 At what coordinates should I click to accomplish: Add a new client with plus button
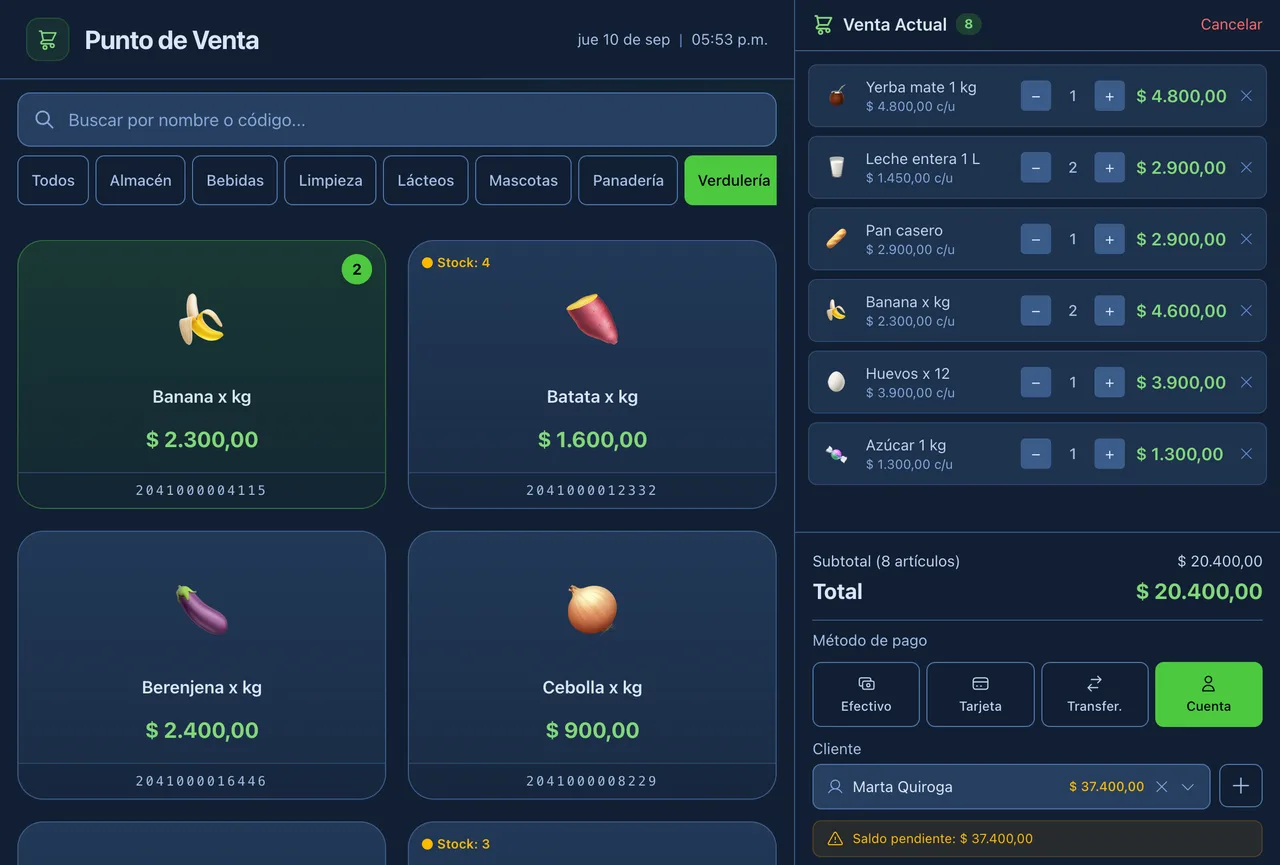[1241, 786]
